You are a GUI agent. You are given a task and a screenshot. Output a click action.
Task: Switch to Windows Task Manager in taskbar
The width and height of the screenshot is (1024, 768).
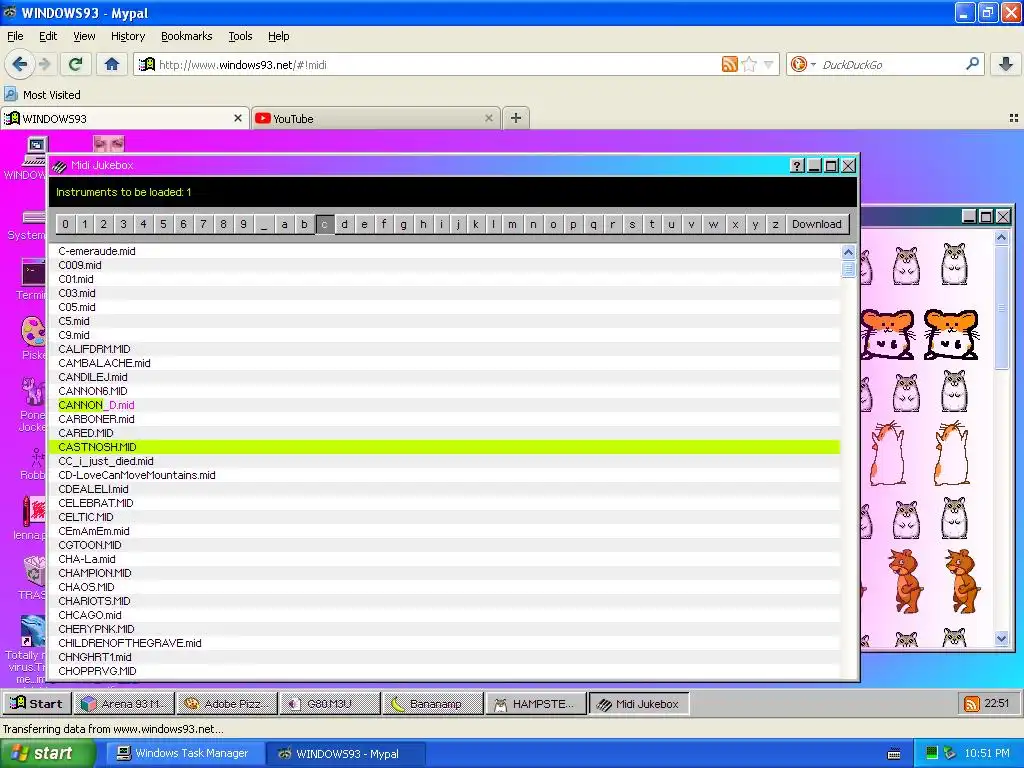[183, 753]
